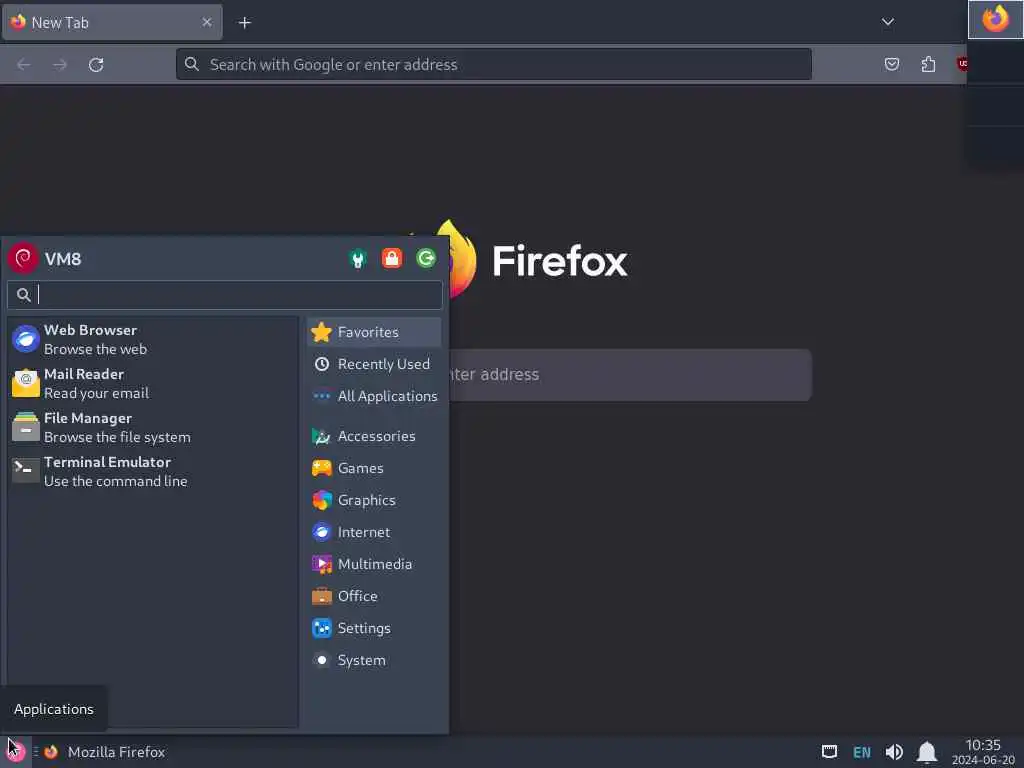Image resolution: width=1024 pixels, height=768 pixels.
Task: Reload the current page
Action: 96,64
